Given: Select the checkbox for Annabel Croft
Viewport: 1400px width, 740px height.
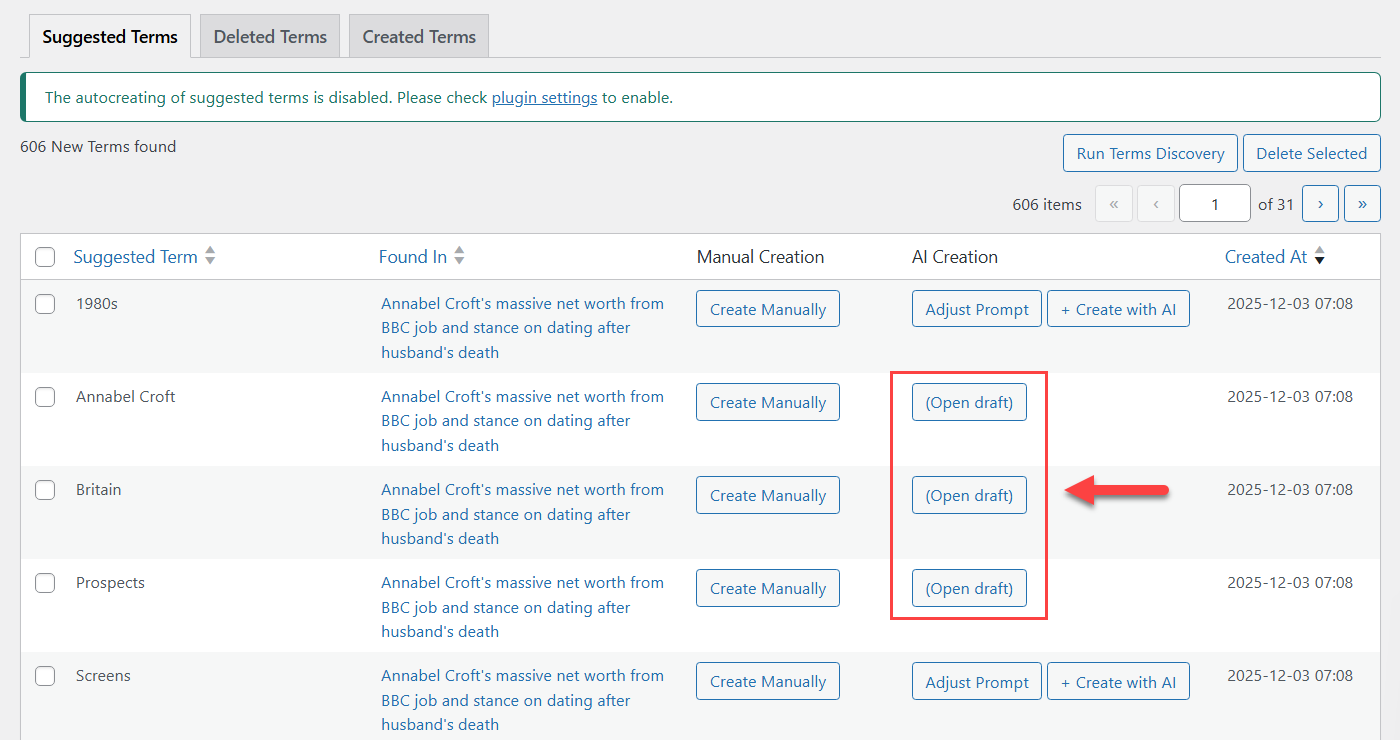Looking at the screenshot, I should [44, 397].
